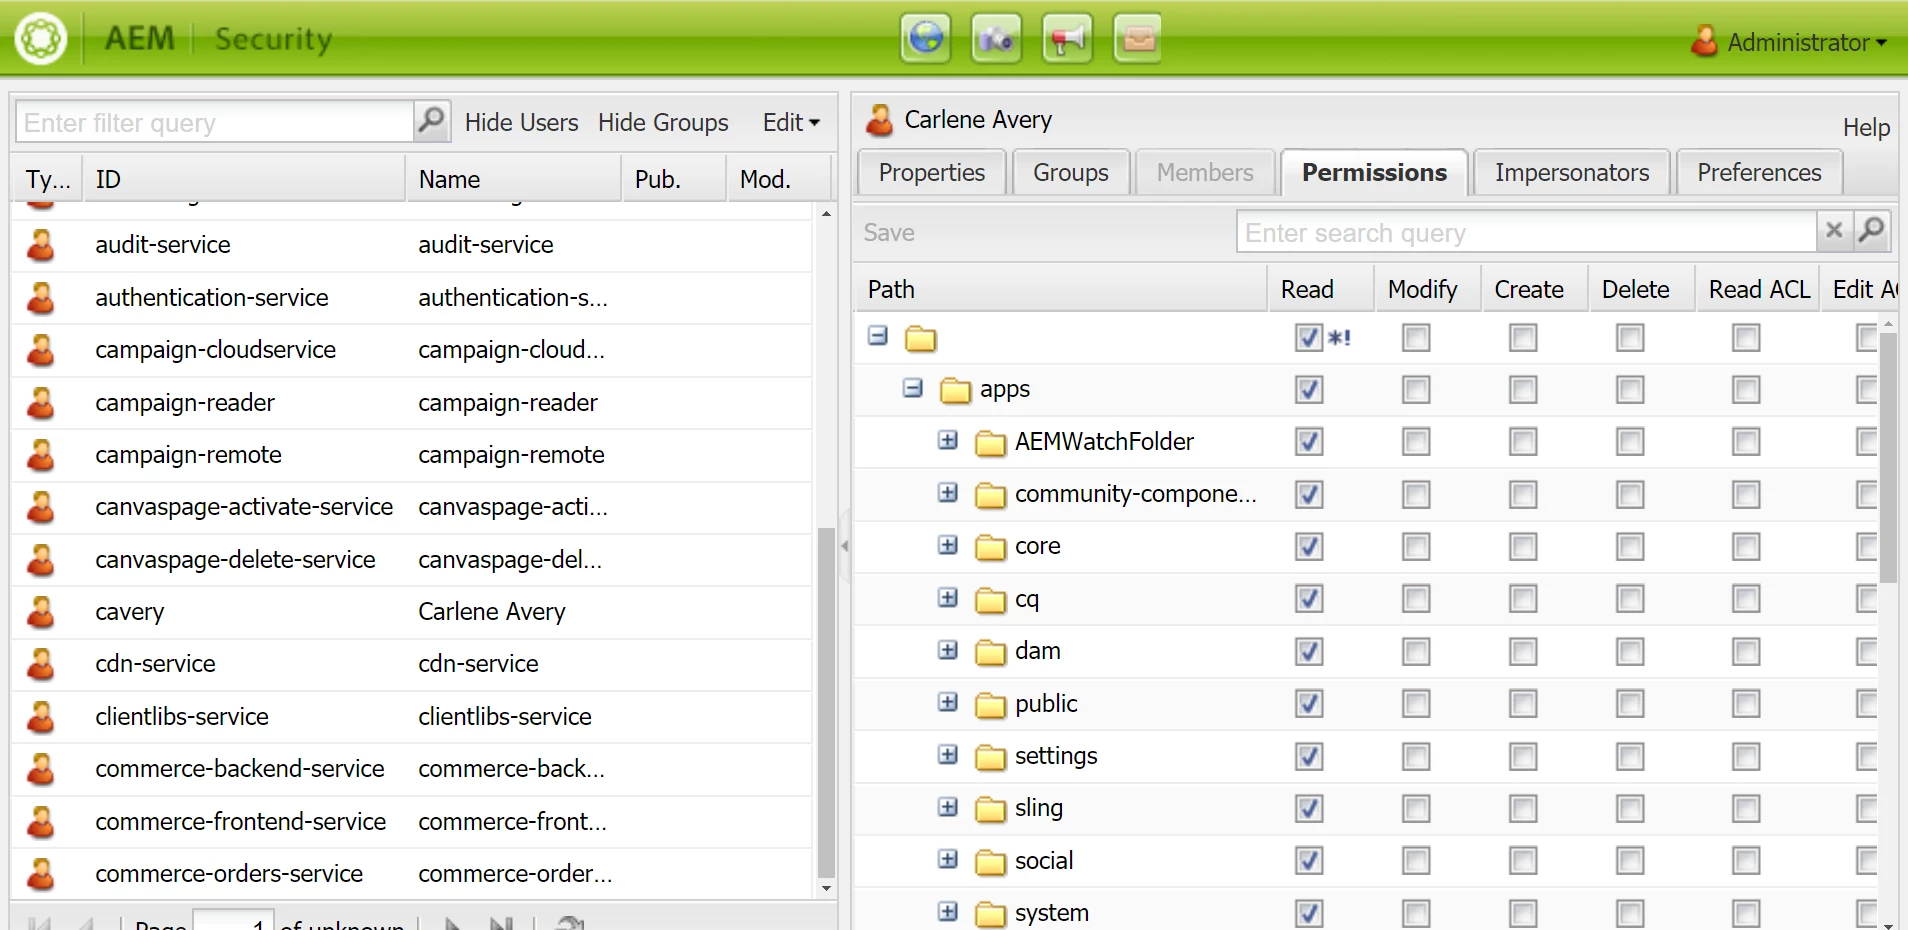Expand the cq folder node
This screenshot has height=930, width=1908.
tap(948, 598)
